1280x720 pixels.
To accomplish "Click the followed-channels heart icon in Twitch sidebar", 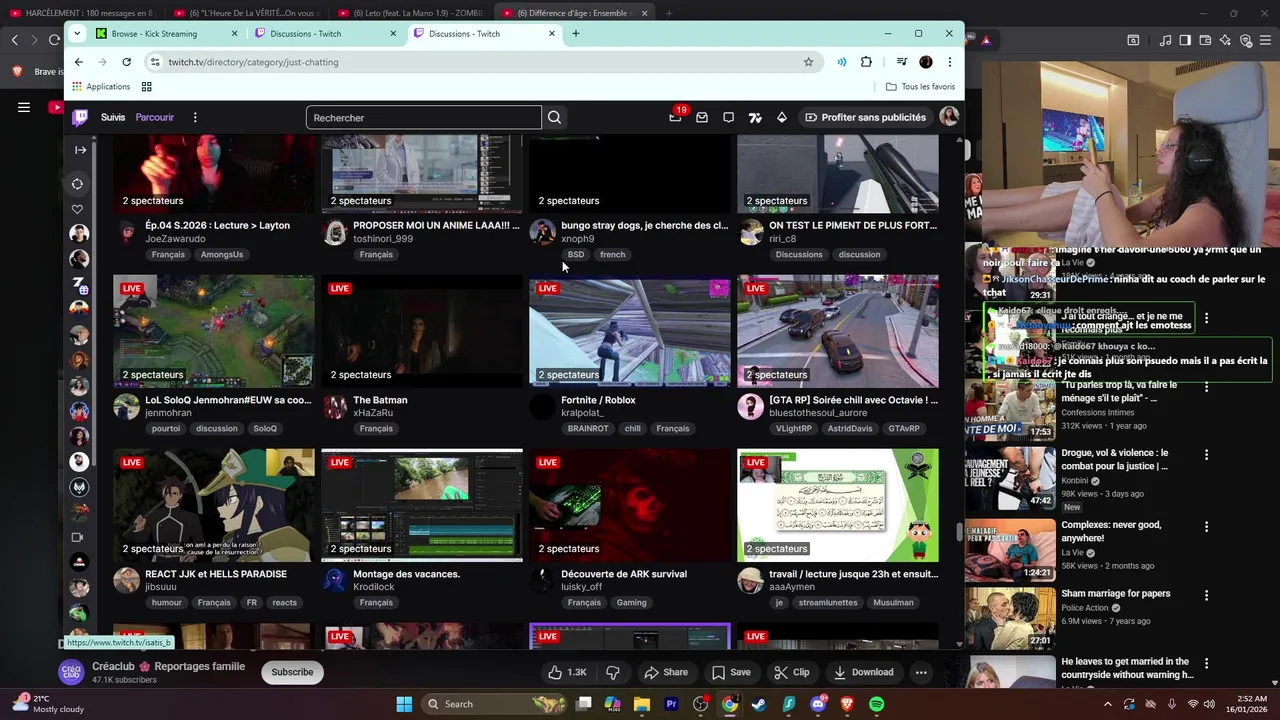I will click(x=77, y=209).
